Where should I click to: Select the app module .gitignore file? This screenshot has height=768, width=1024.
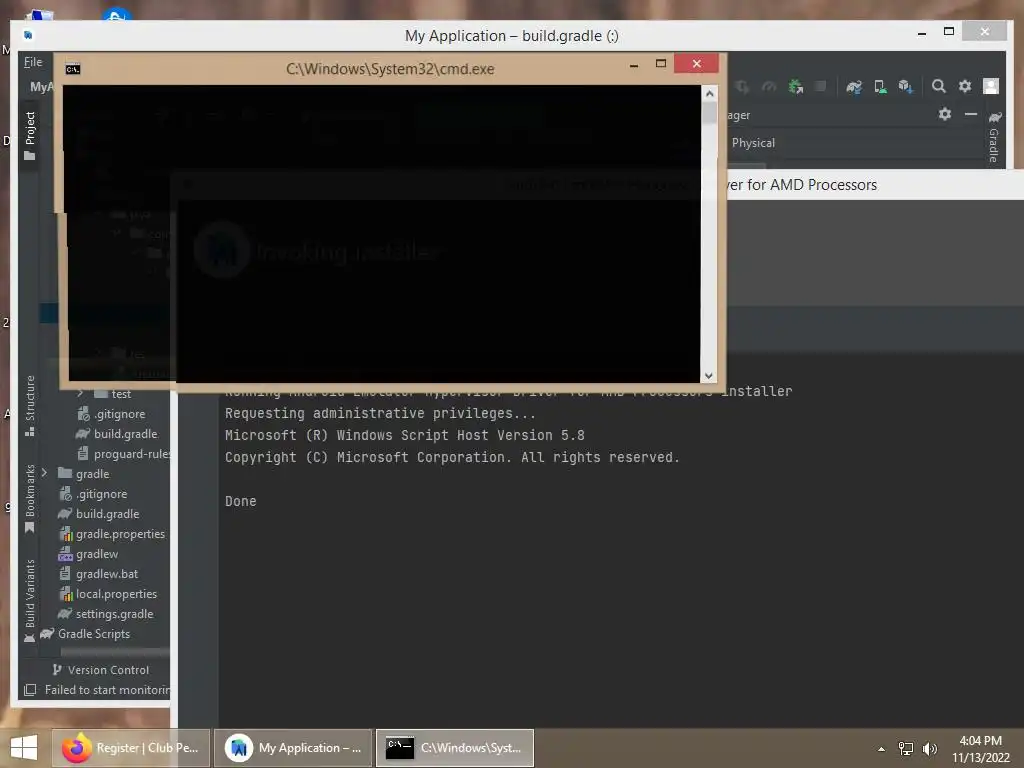coord(112,414)
